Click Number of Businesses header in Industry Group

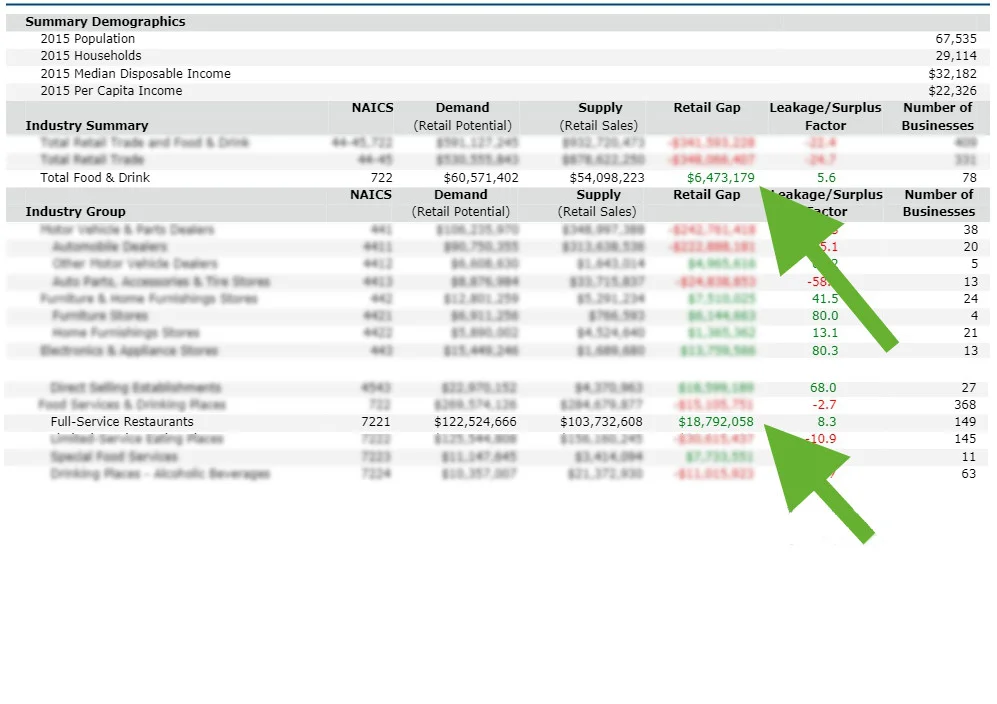939,204
